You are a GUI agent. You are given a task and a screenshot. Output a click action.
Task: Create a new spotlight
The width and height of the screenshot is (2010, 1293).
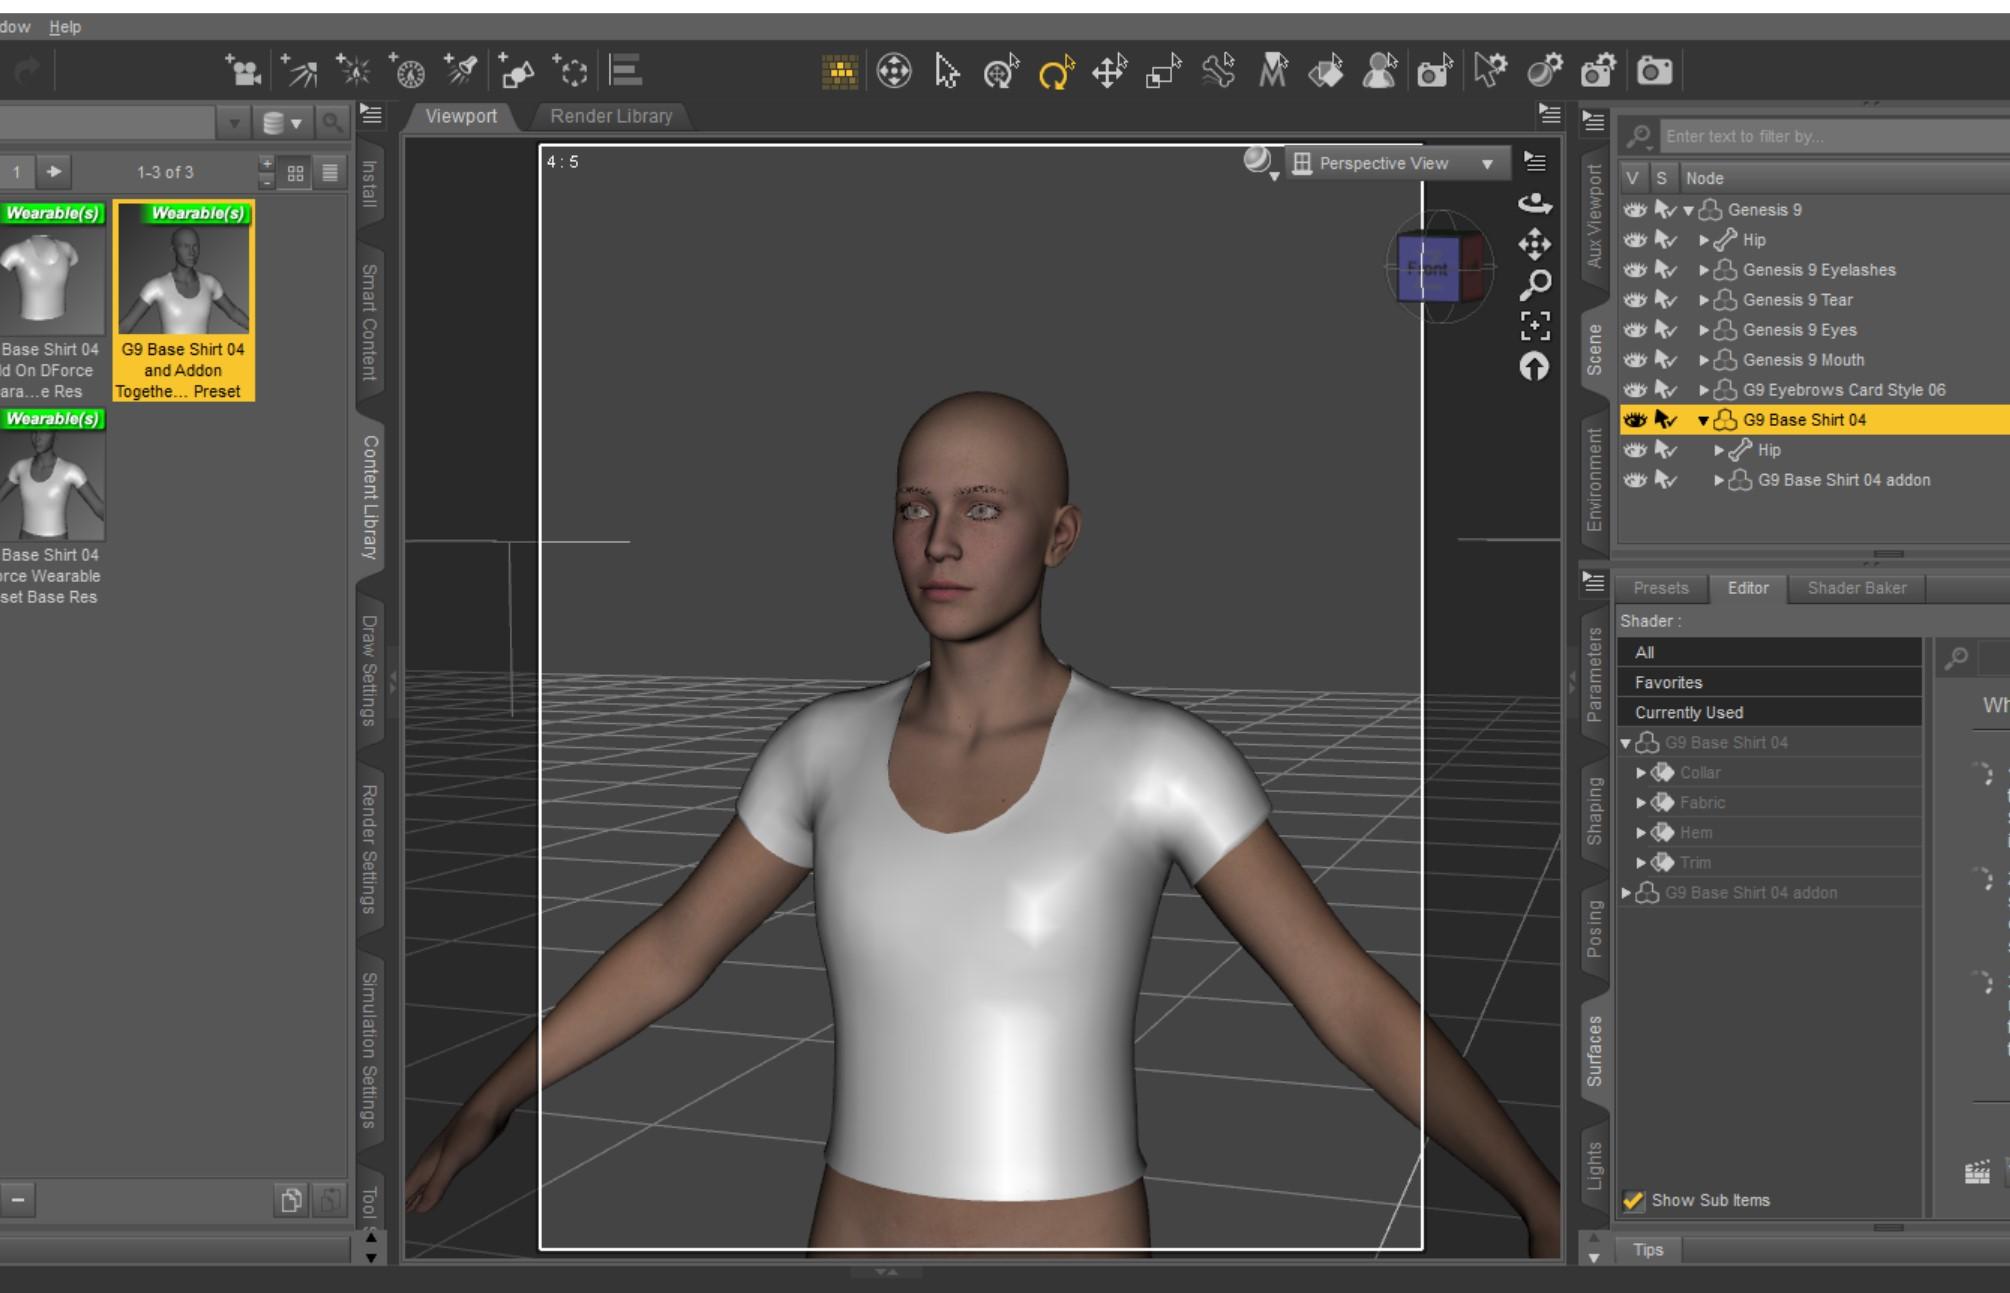point(462,71)
